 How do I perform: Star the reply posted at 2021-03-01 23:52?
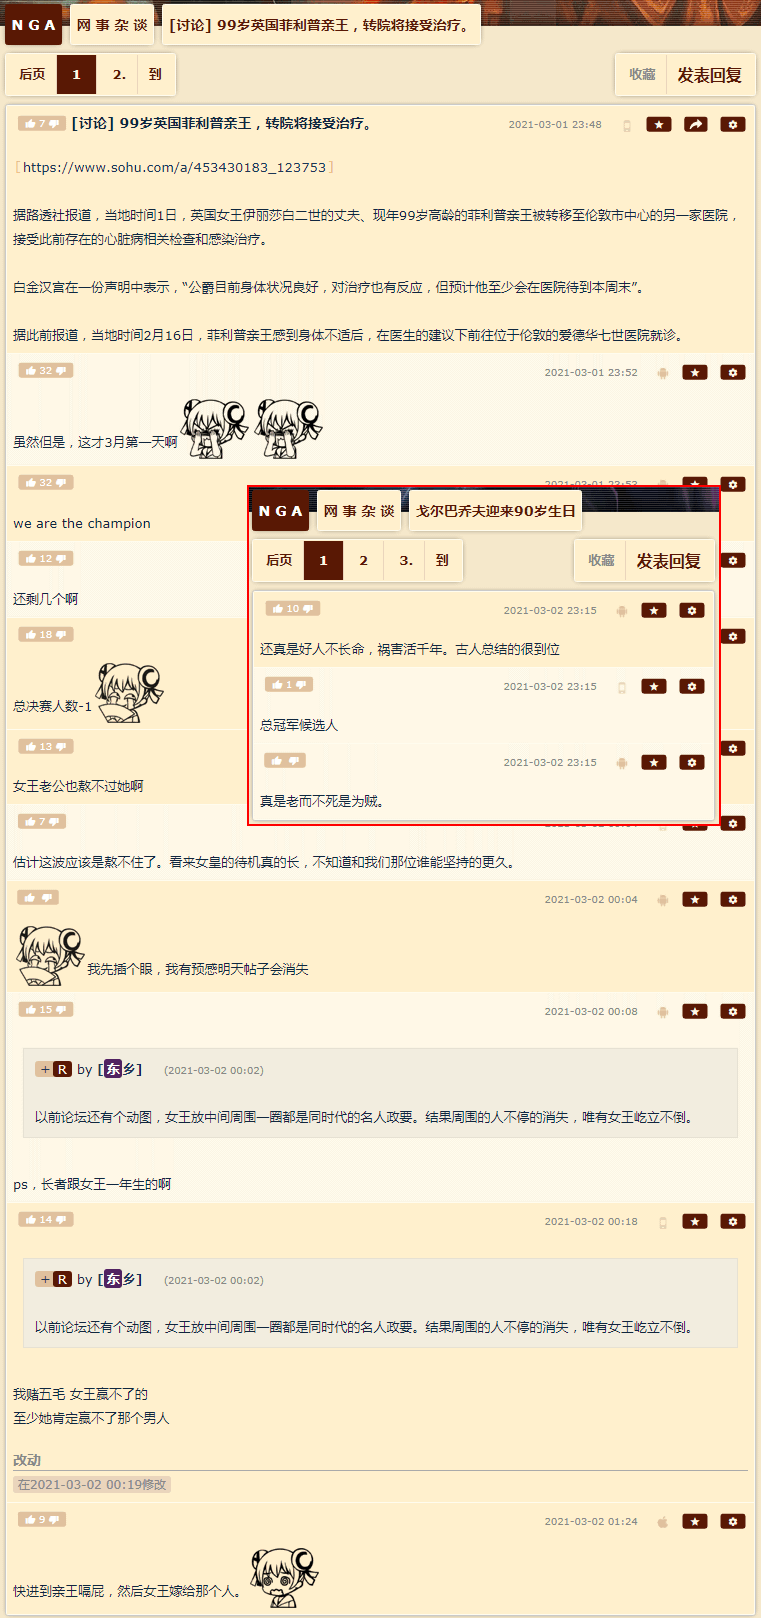point(695,372)
